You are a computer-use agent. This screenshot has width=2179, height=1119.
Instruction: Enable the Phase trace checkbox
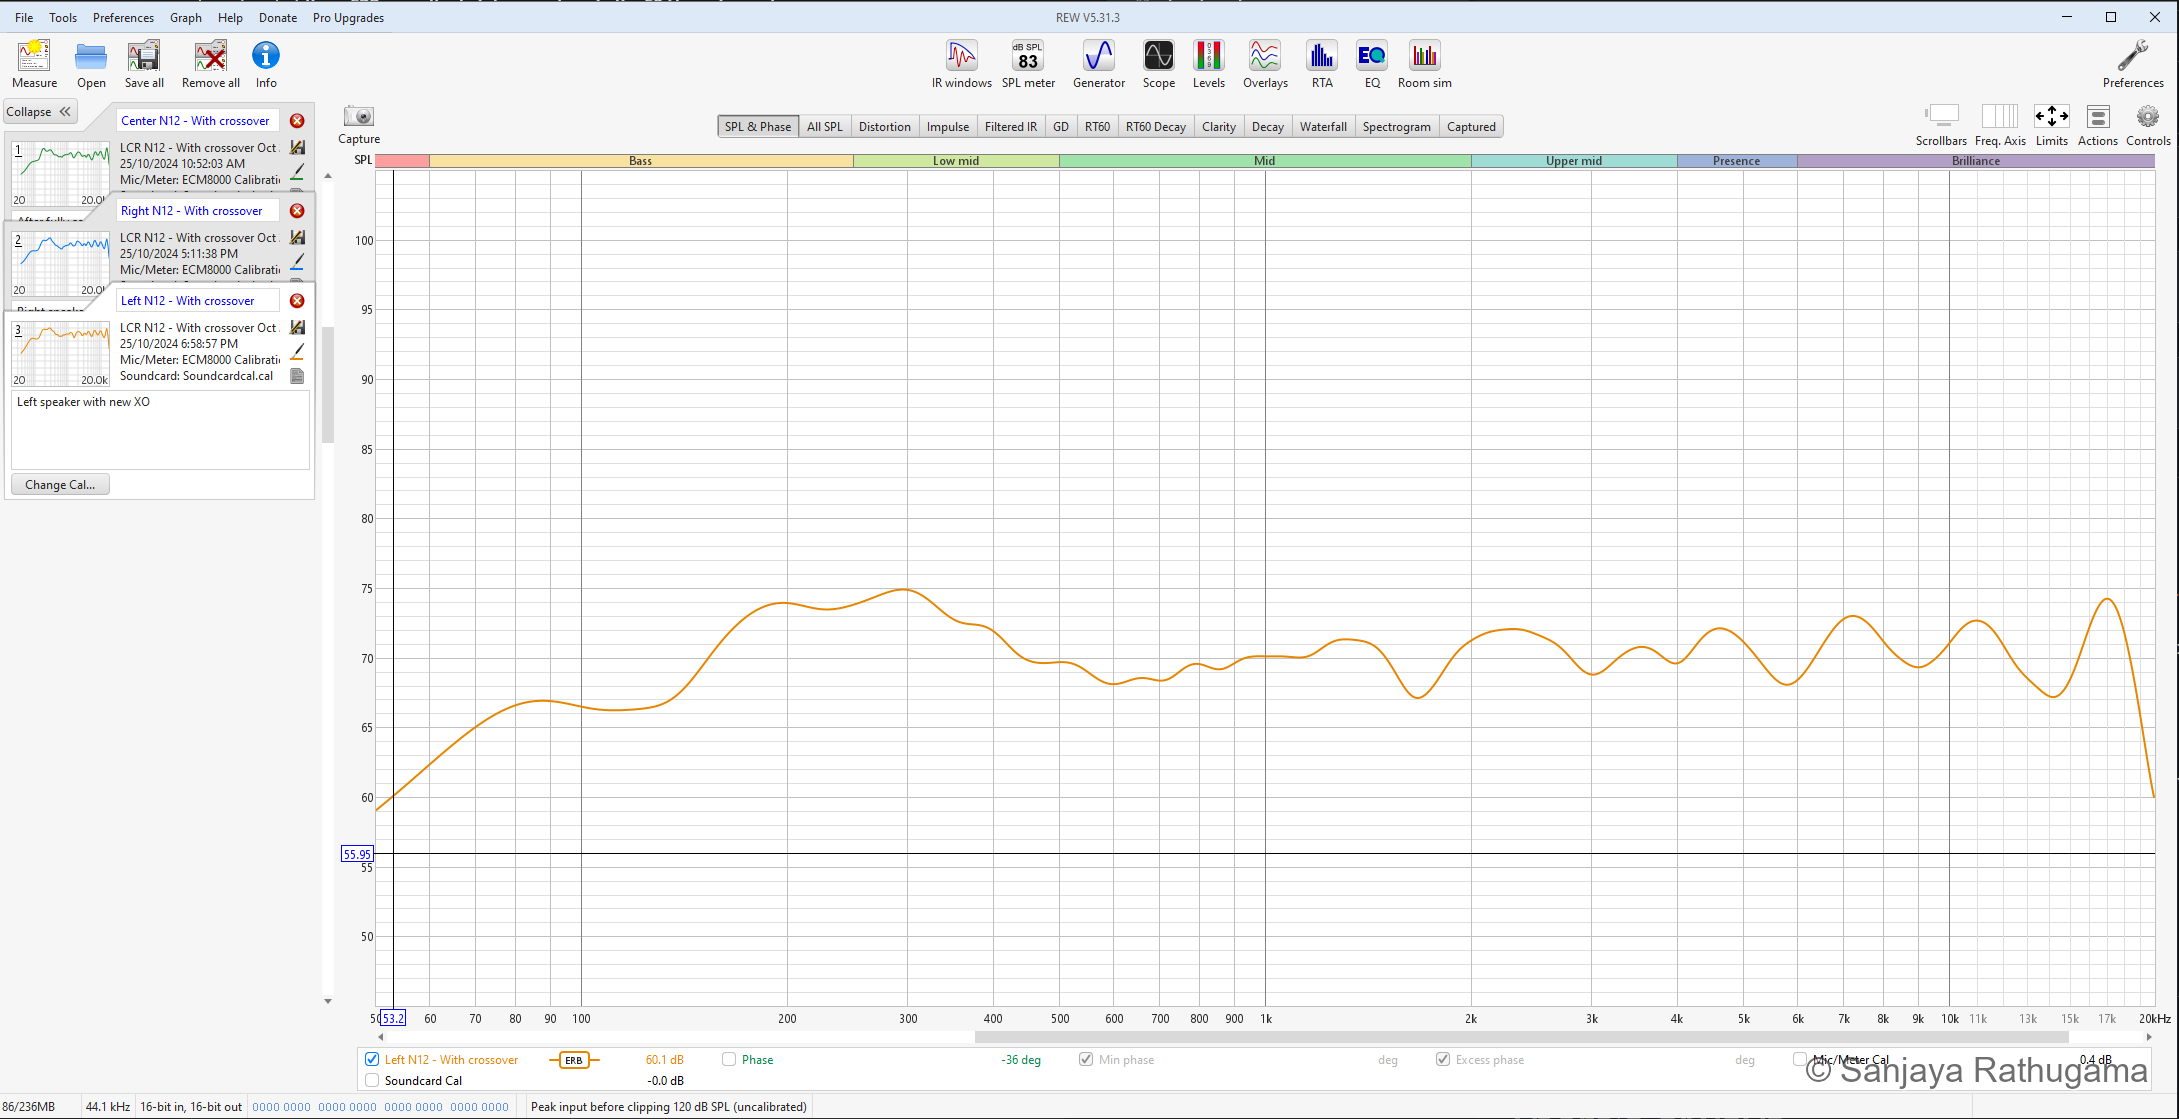(x=729, y=1059)
